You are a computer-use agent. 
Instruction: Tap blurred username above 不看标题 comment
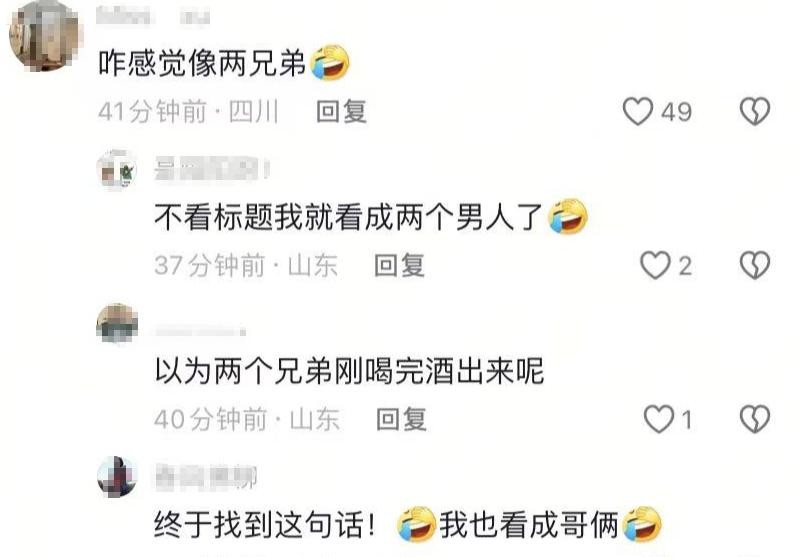pyautogui.click(x=212, y=169)
